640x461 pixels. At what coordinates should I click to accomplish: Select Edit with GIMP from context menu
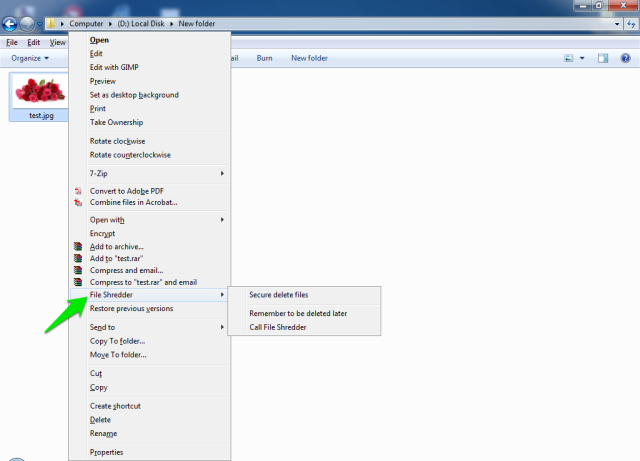click(x=121, y=65)
